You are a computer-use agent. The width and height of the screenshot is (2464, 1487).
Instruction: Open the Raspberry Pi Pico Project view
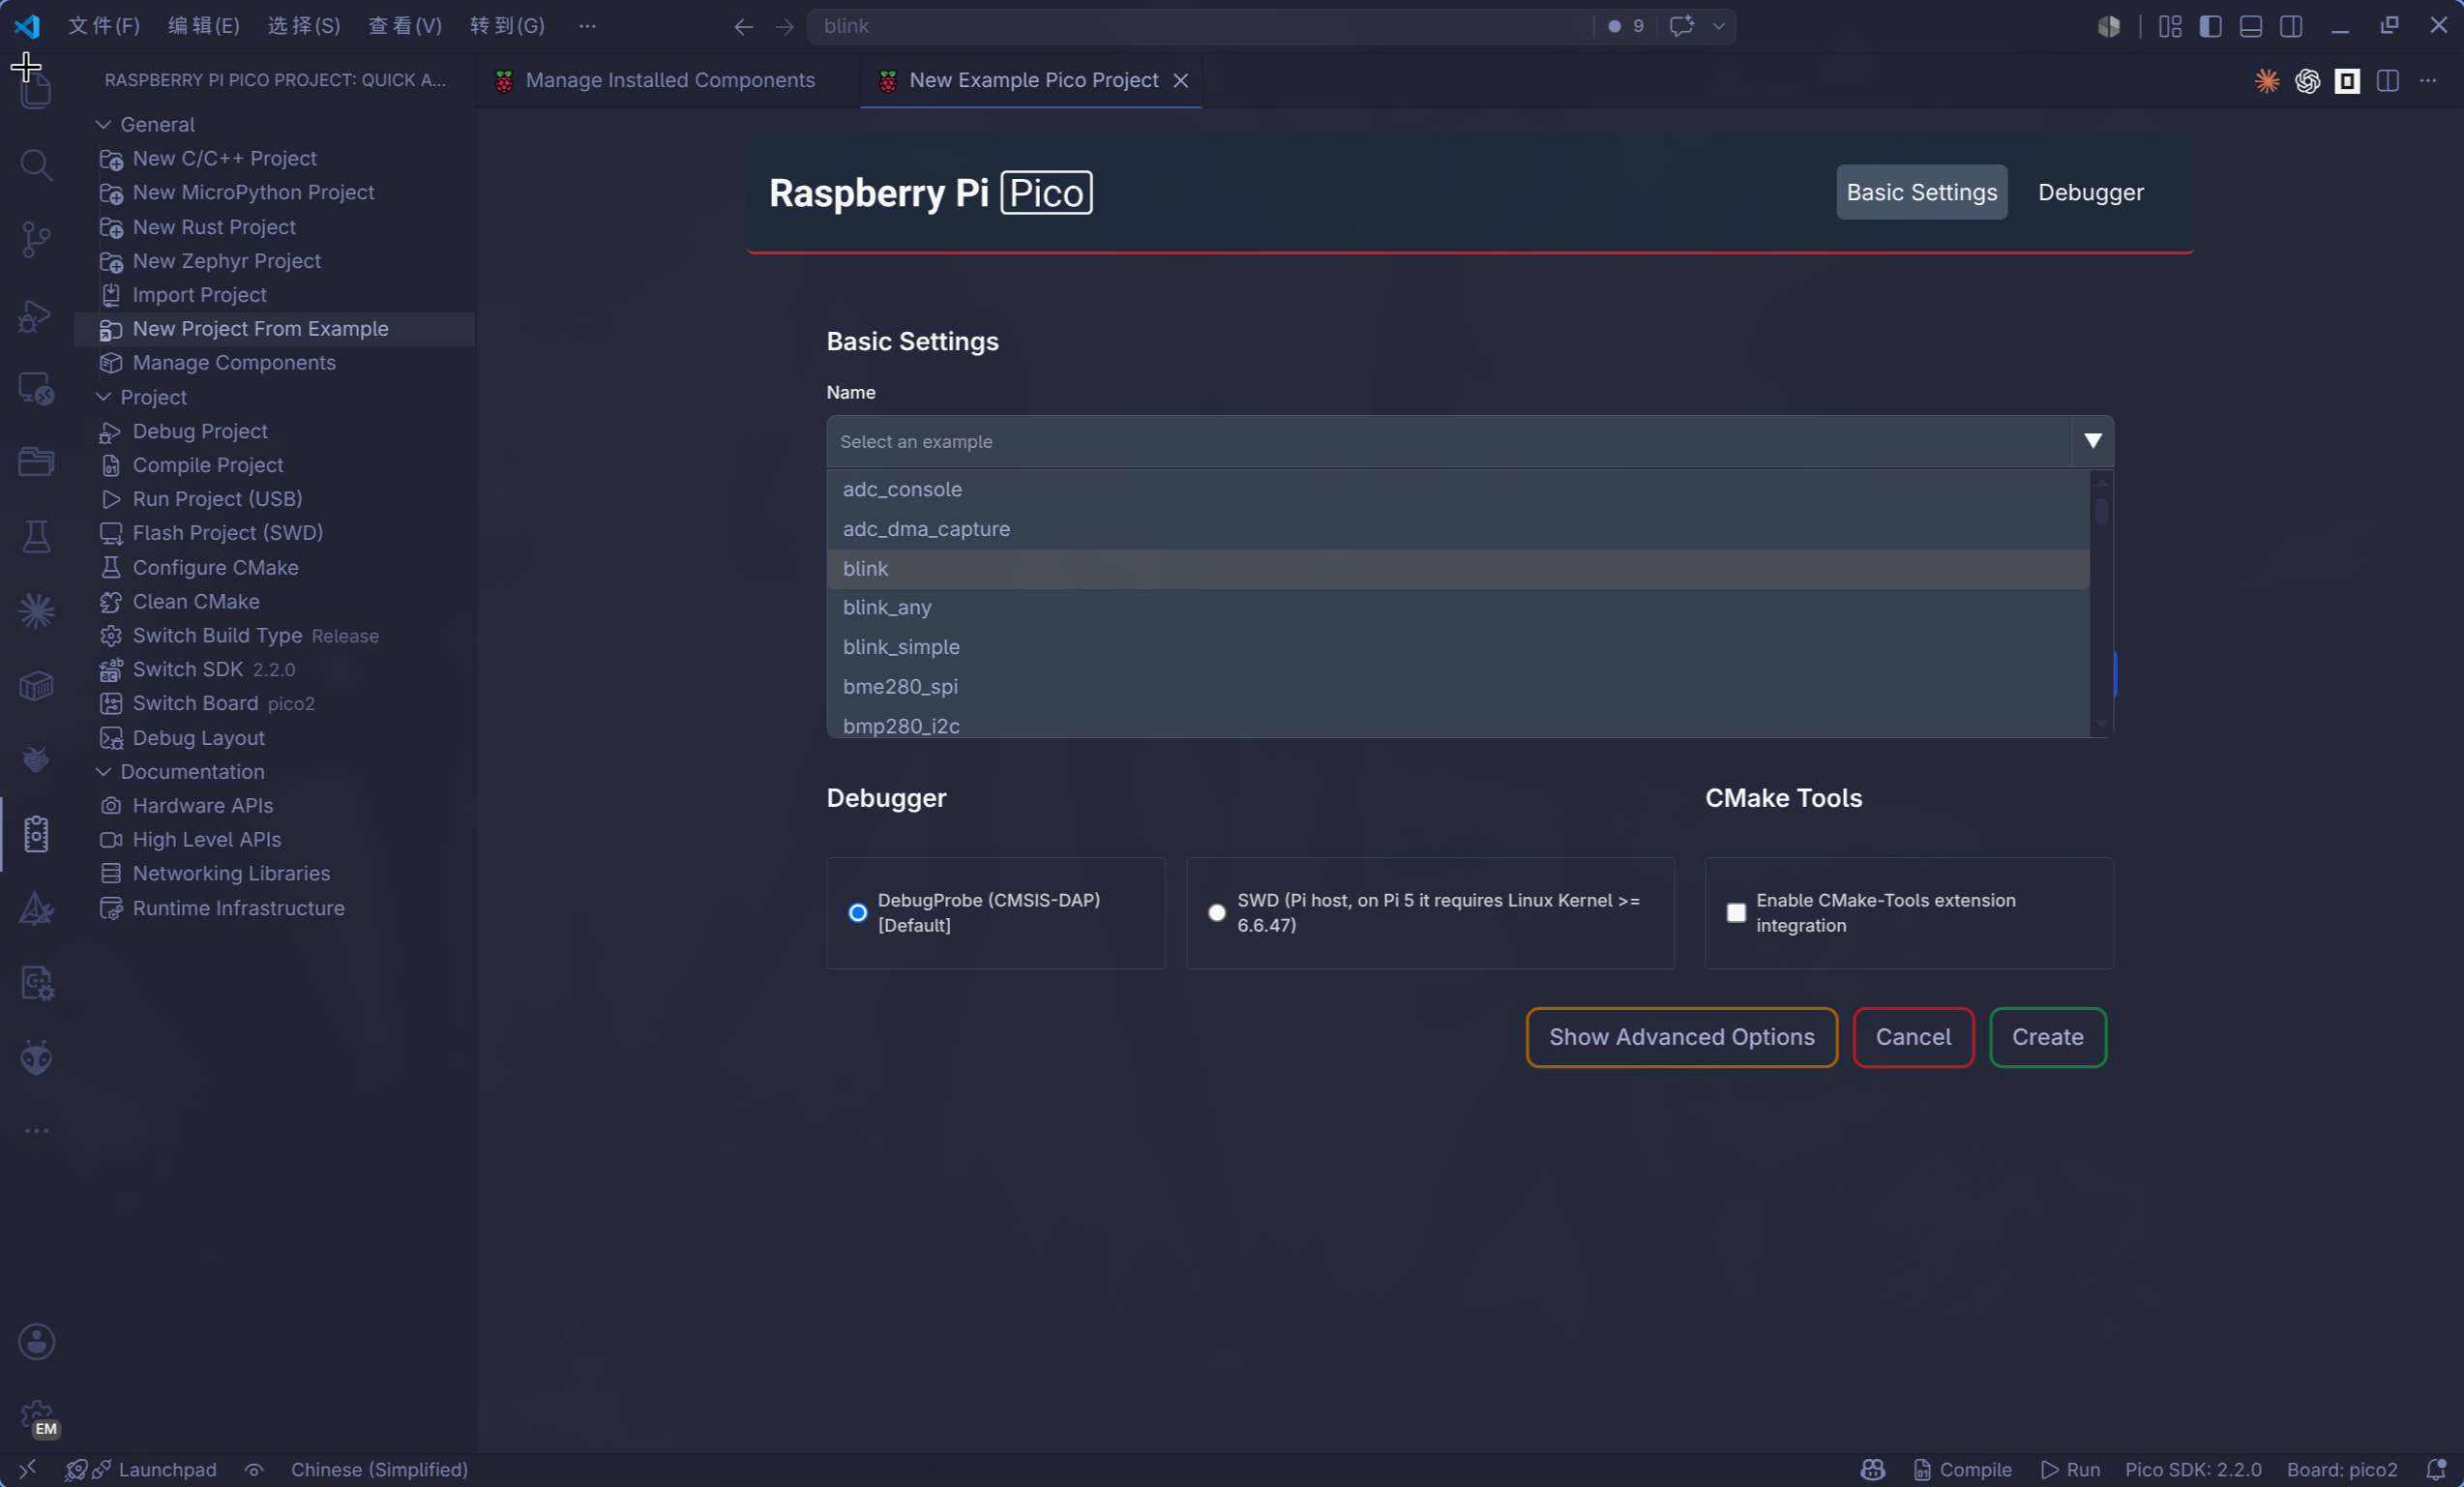click(36, 834)
